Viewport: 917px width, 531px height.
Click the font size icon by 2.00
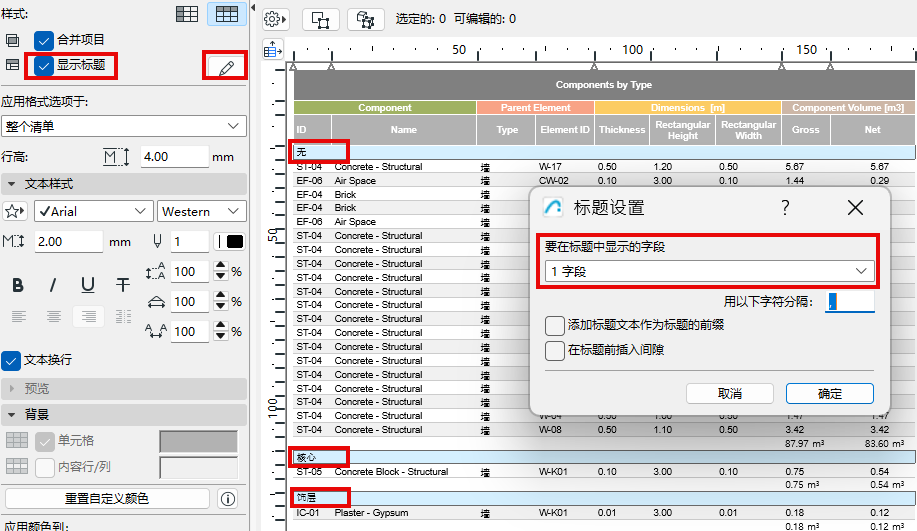pos(13,242)
